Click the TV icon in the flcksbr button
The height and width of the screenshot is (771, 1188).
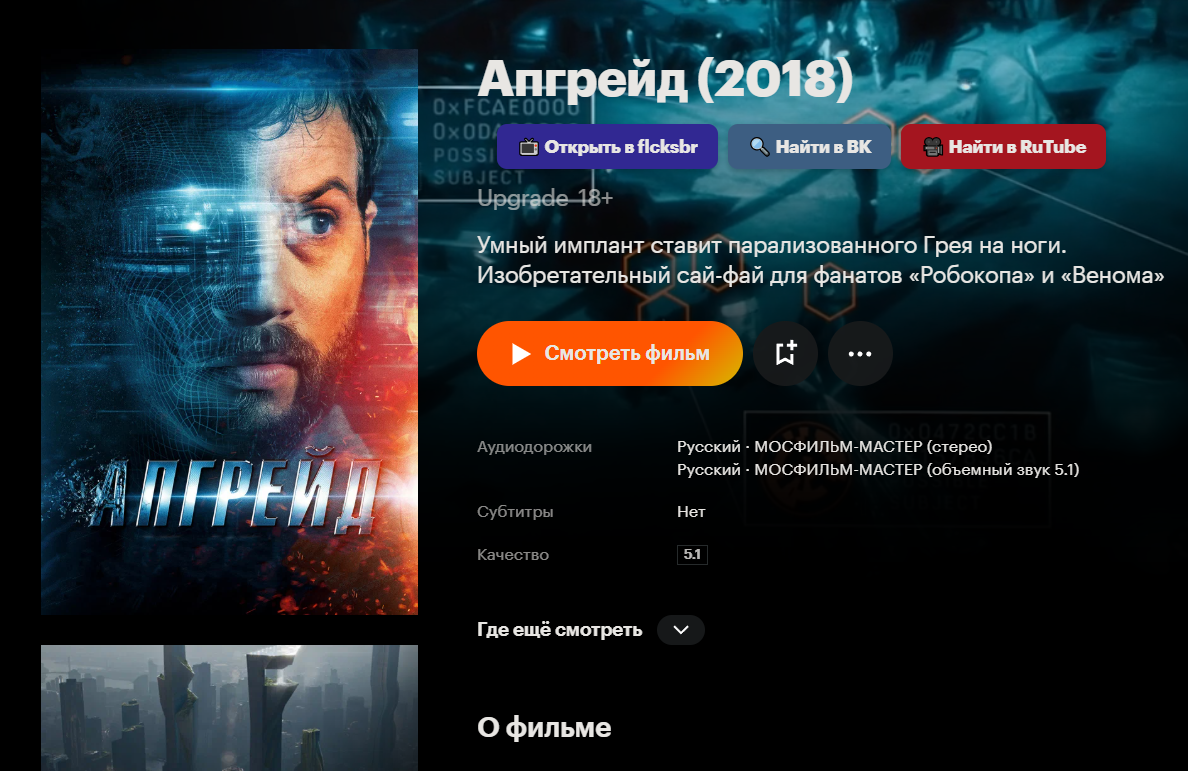[x=528, y=147]
